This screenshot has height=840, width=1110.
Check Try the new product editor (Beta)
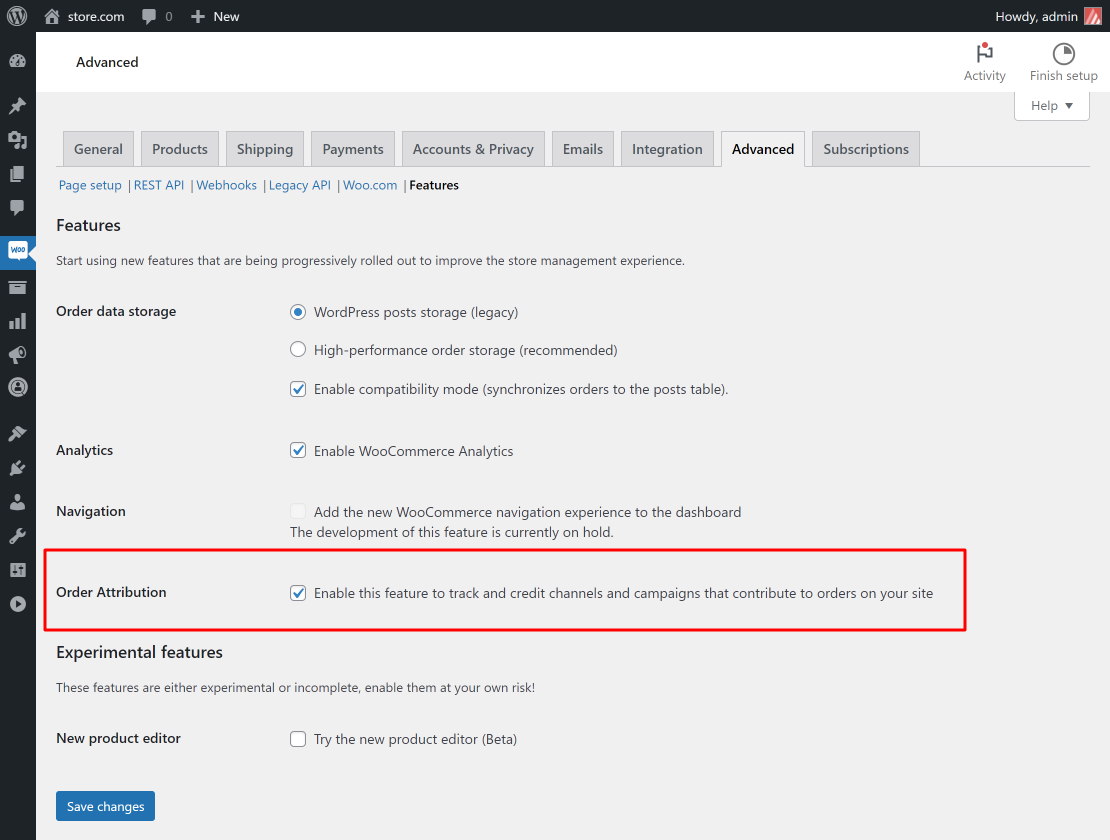point(298,740)
